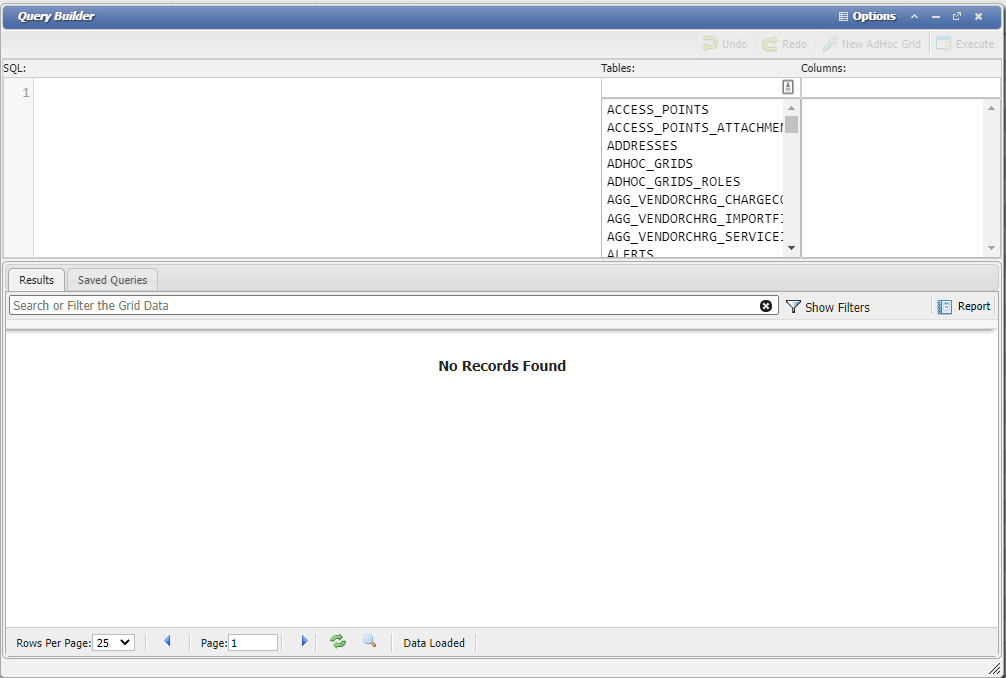Open the Report button
The height and width of the screenshot is (678, 1006).
(964, 307)
